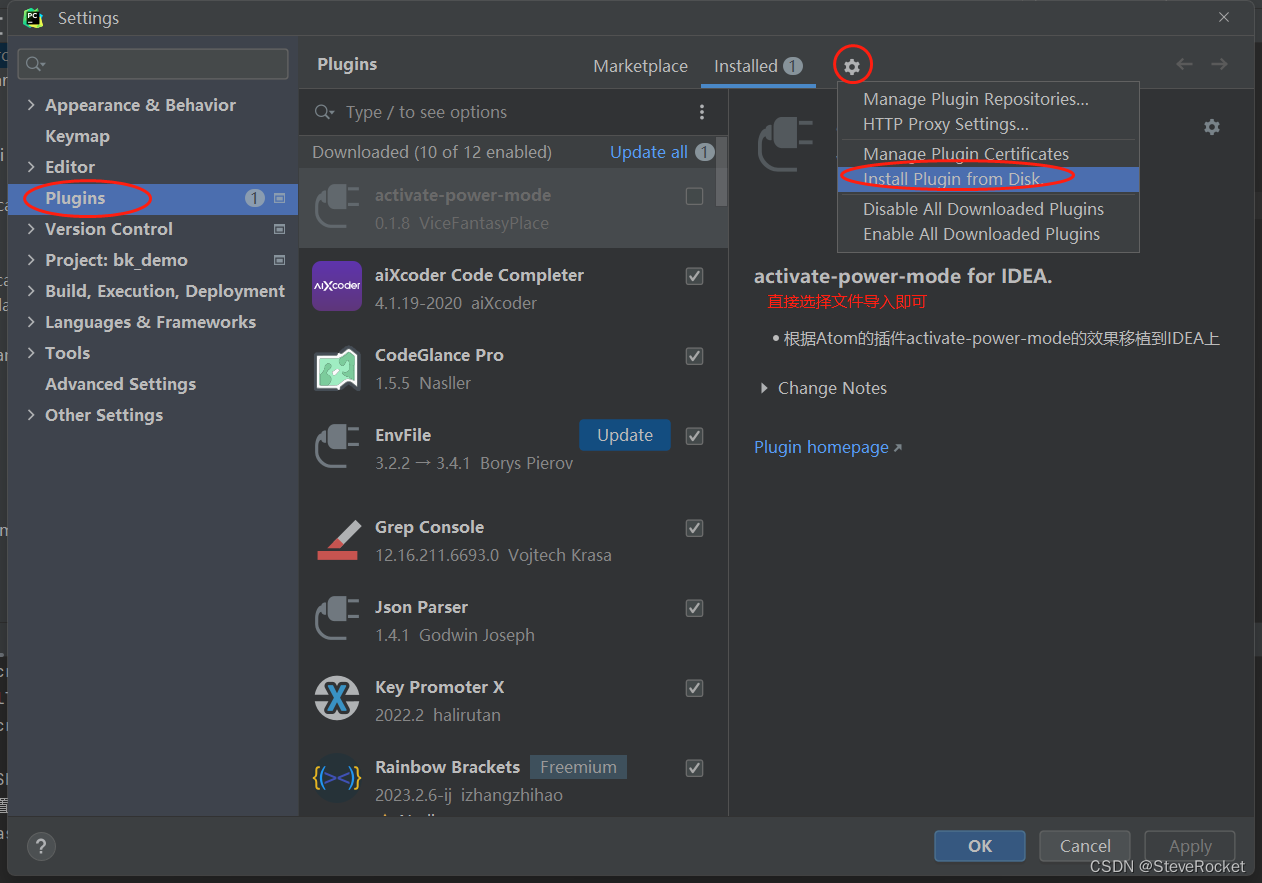Select the Grep Console plugin icon
The image size is (1262, 883).
[x=337, y=540]
